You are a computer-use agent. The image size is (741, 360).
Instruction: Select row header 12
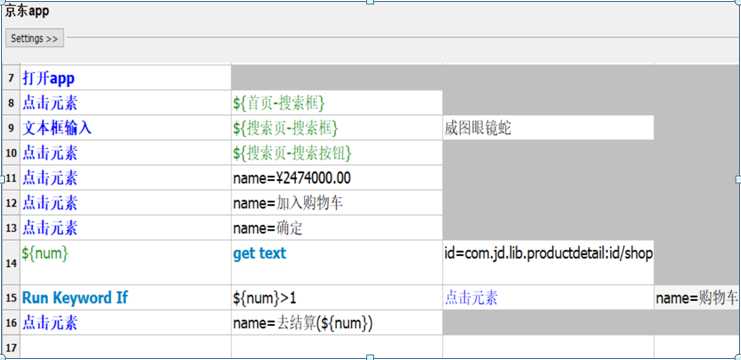(10, 203)
